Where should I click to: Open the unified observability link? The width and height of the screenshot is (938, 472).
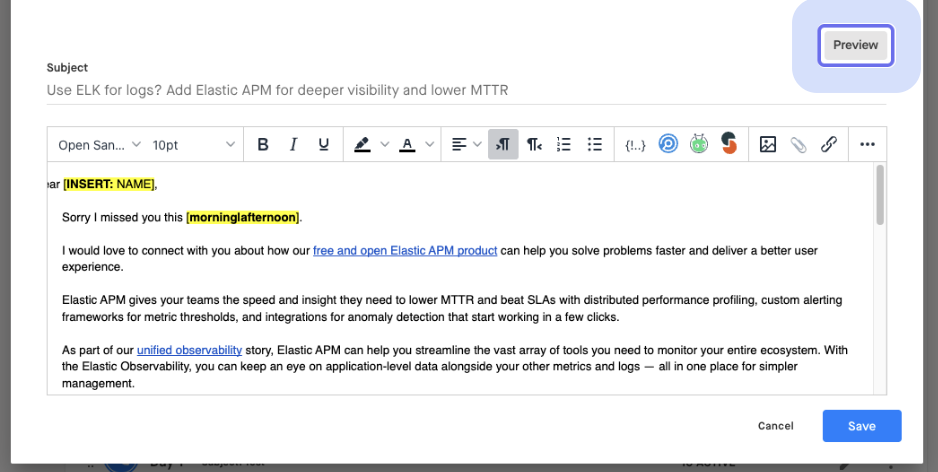(x=189, y=350)
